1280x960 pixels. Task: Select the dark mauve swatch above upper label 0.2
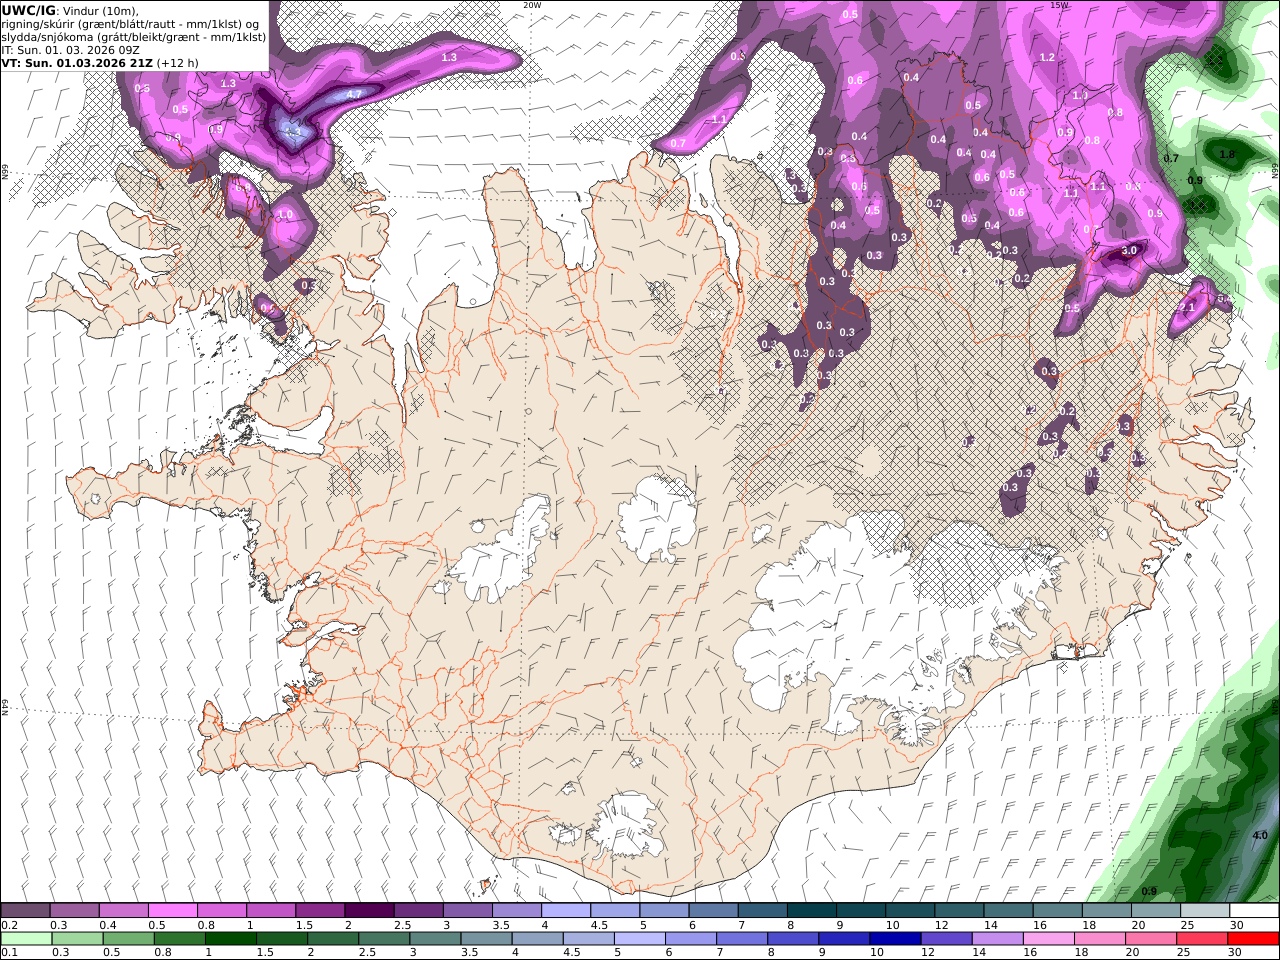coord(25,910)
